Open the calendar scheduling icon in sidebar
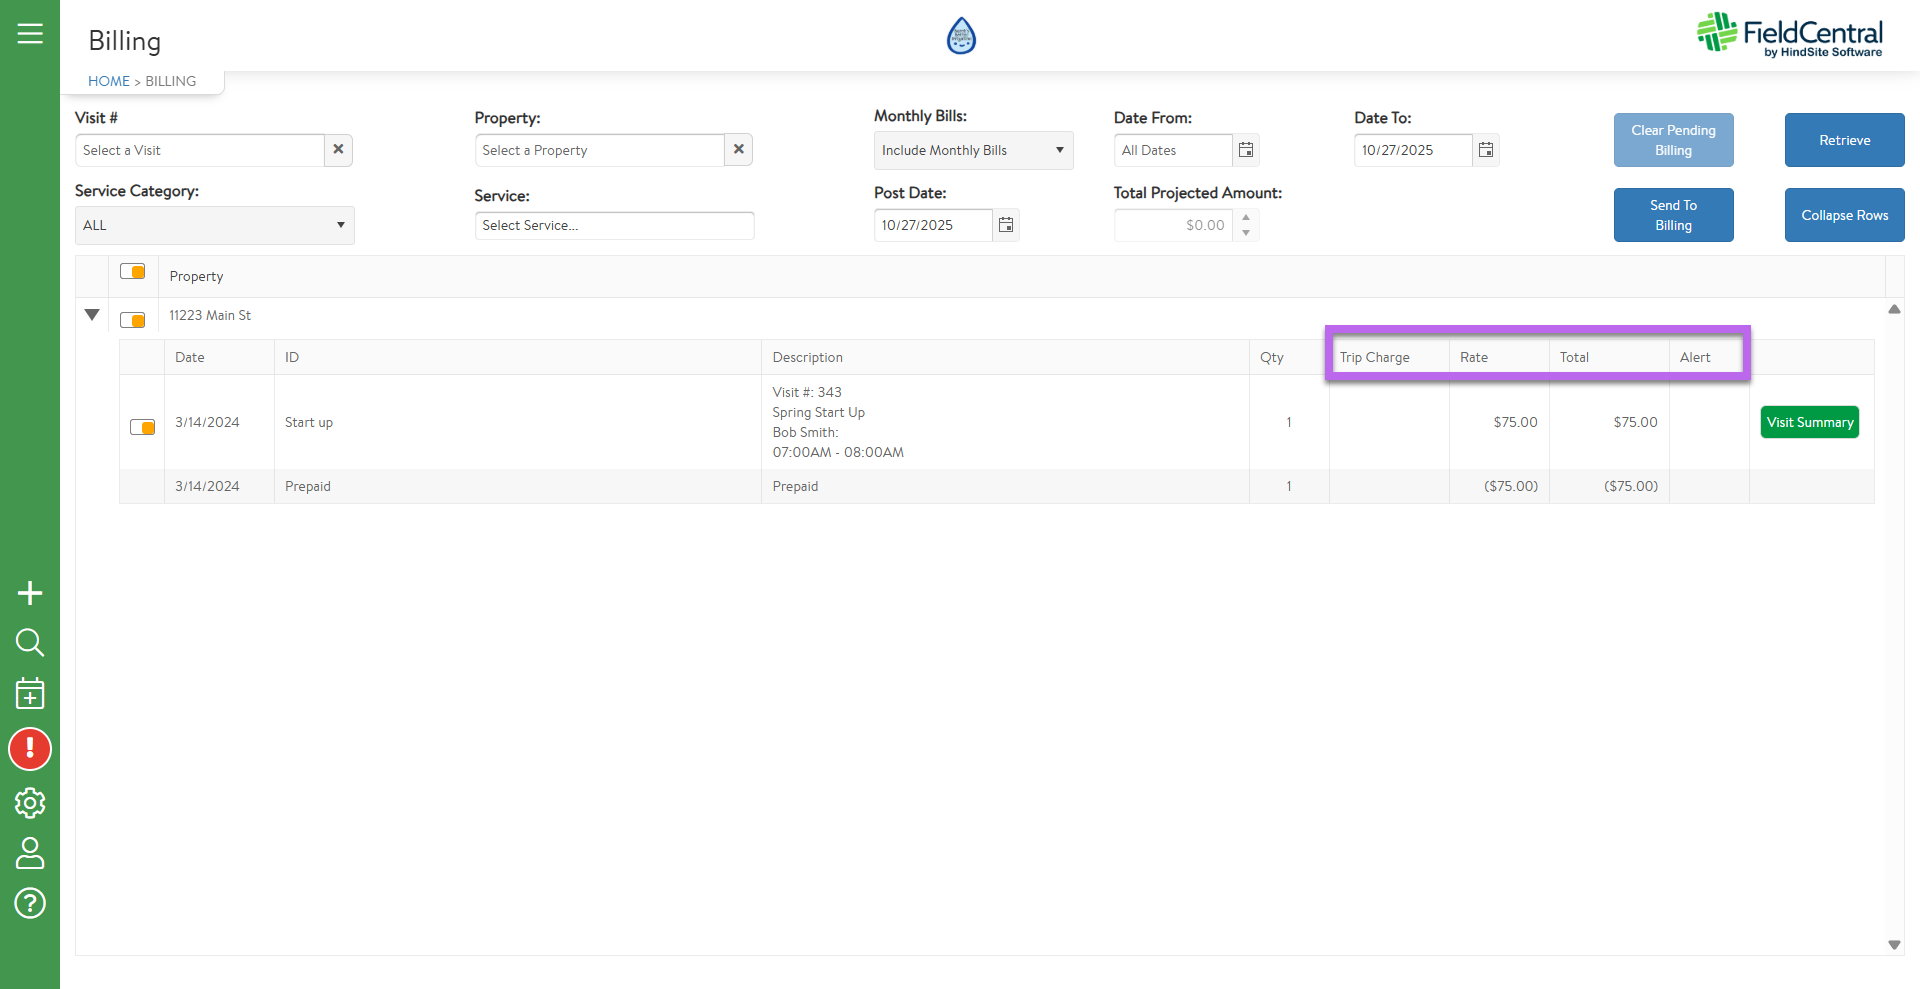 click(x=30, y=693)
